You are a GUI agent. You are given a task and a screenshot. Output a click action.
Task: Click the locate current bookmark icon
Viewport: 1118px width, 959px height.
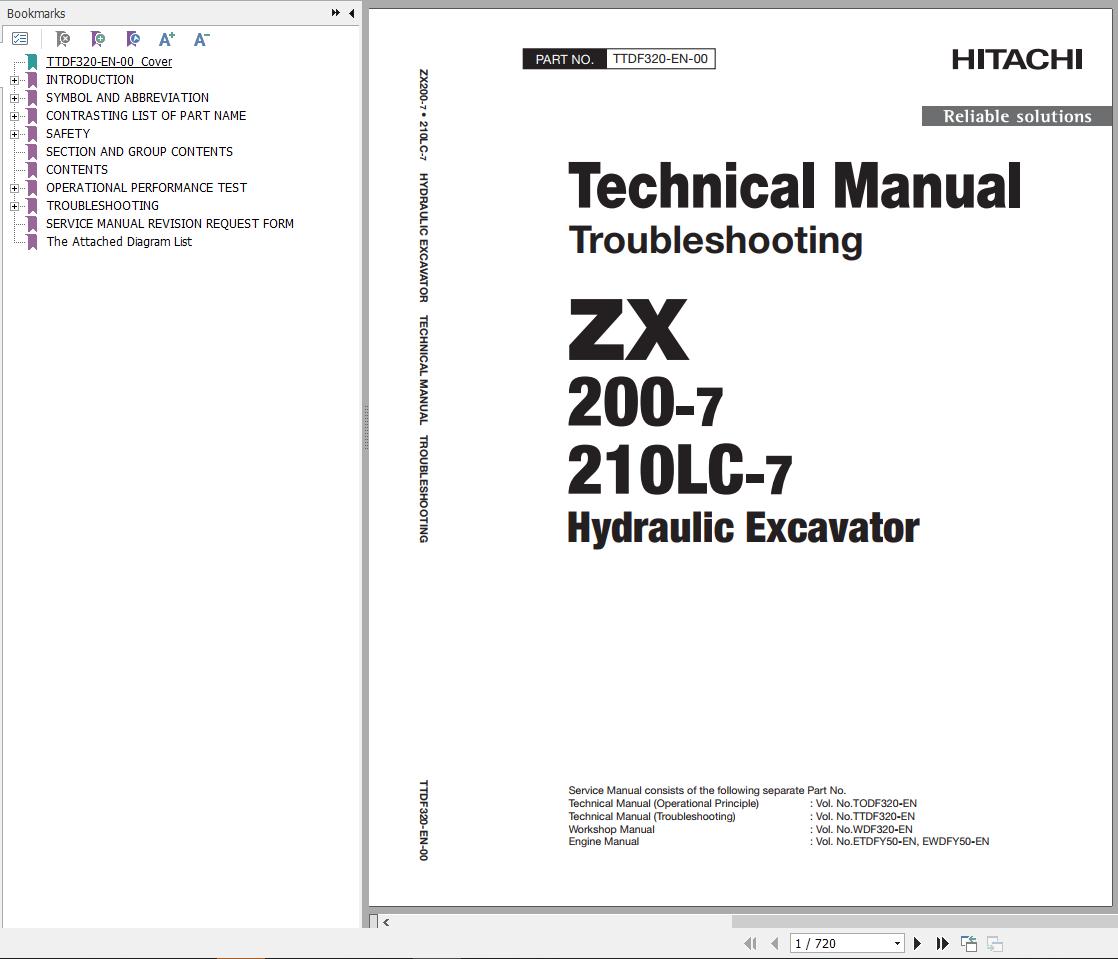(x=132, y=40)
